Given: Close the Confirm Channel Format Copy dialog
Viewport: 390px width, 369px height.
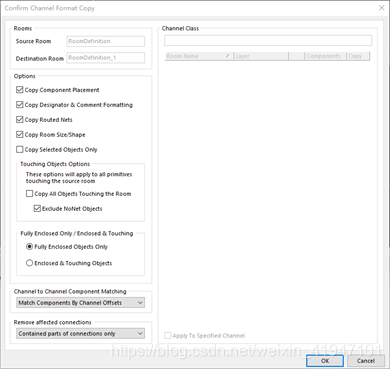Looking at the screenshot, I should coord(382,8).
